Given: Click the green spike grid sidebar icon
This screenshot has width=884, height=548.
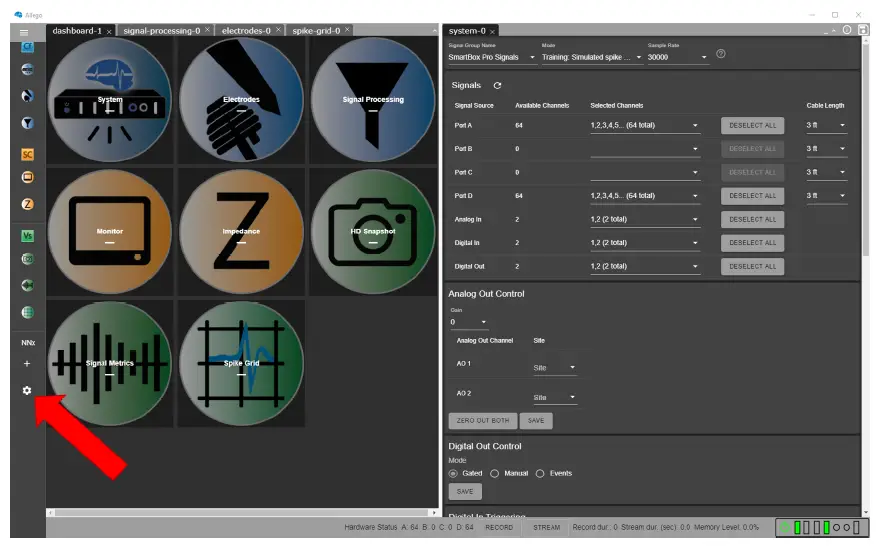Looking at the screenshot, I should click(27, 312).
